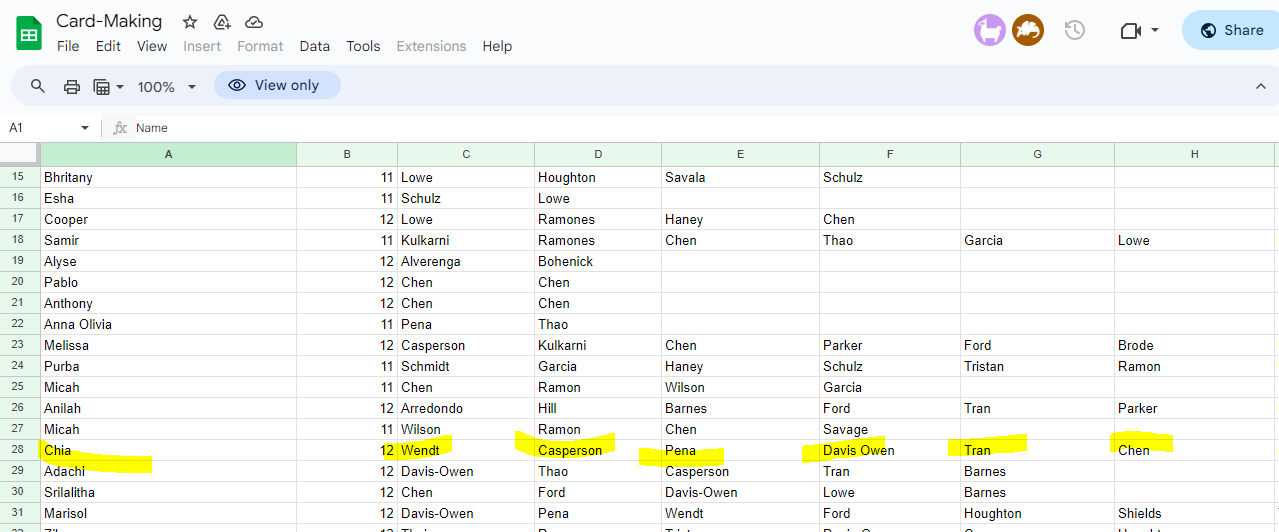
Task: Click the Share button
Action: (x=1231, y=30)
